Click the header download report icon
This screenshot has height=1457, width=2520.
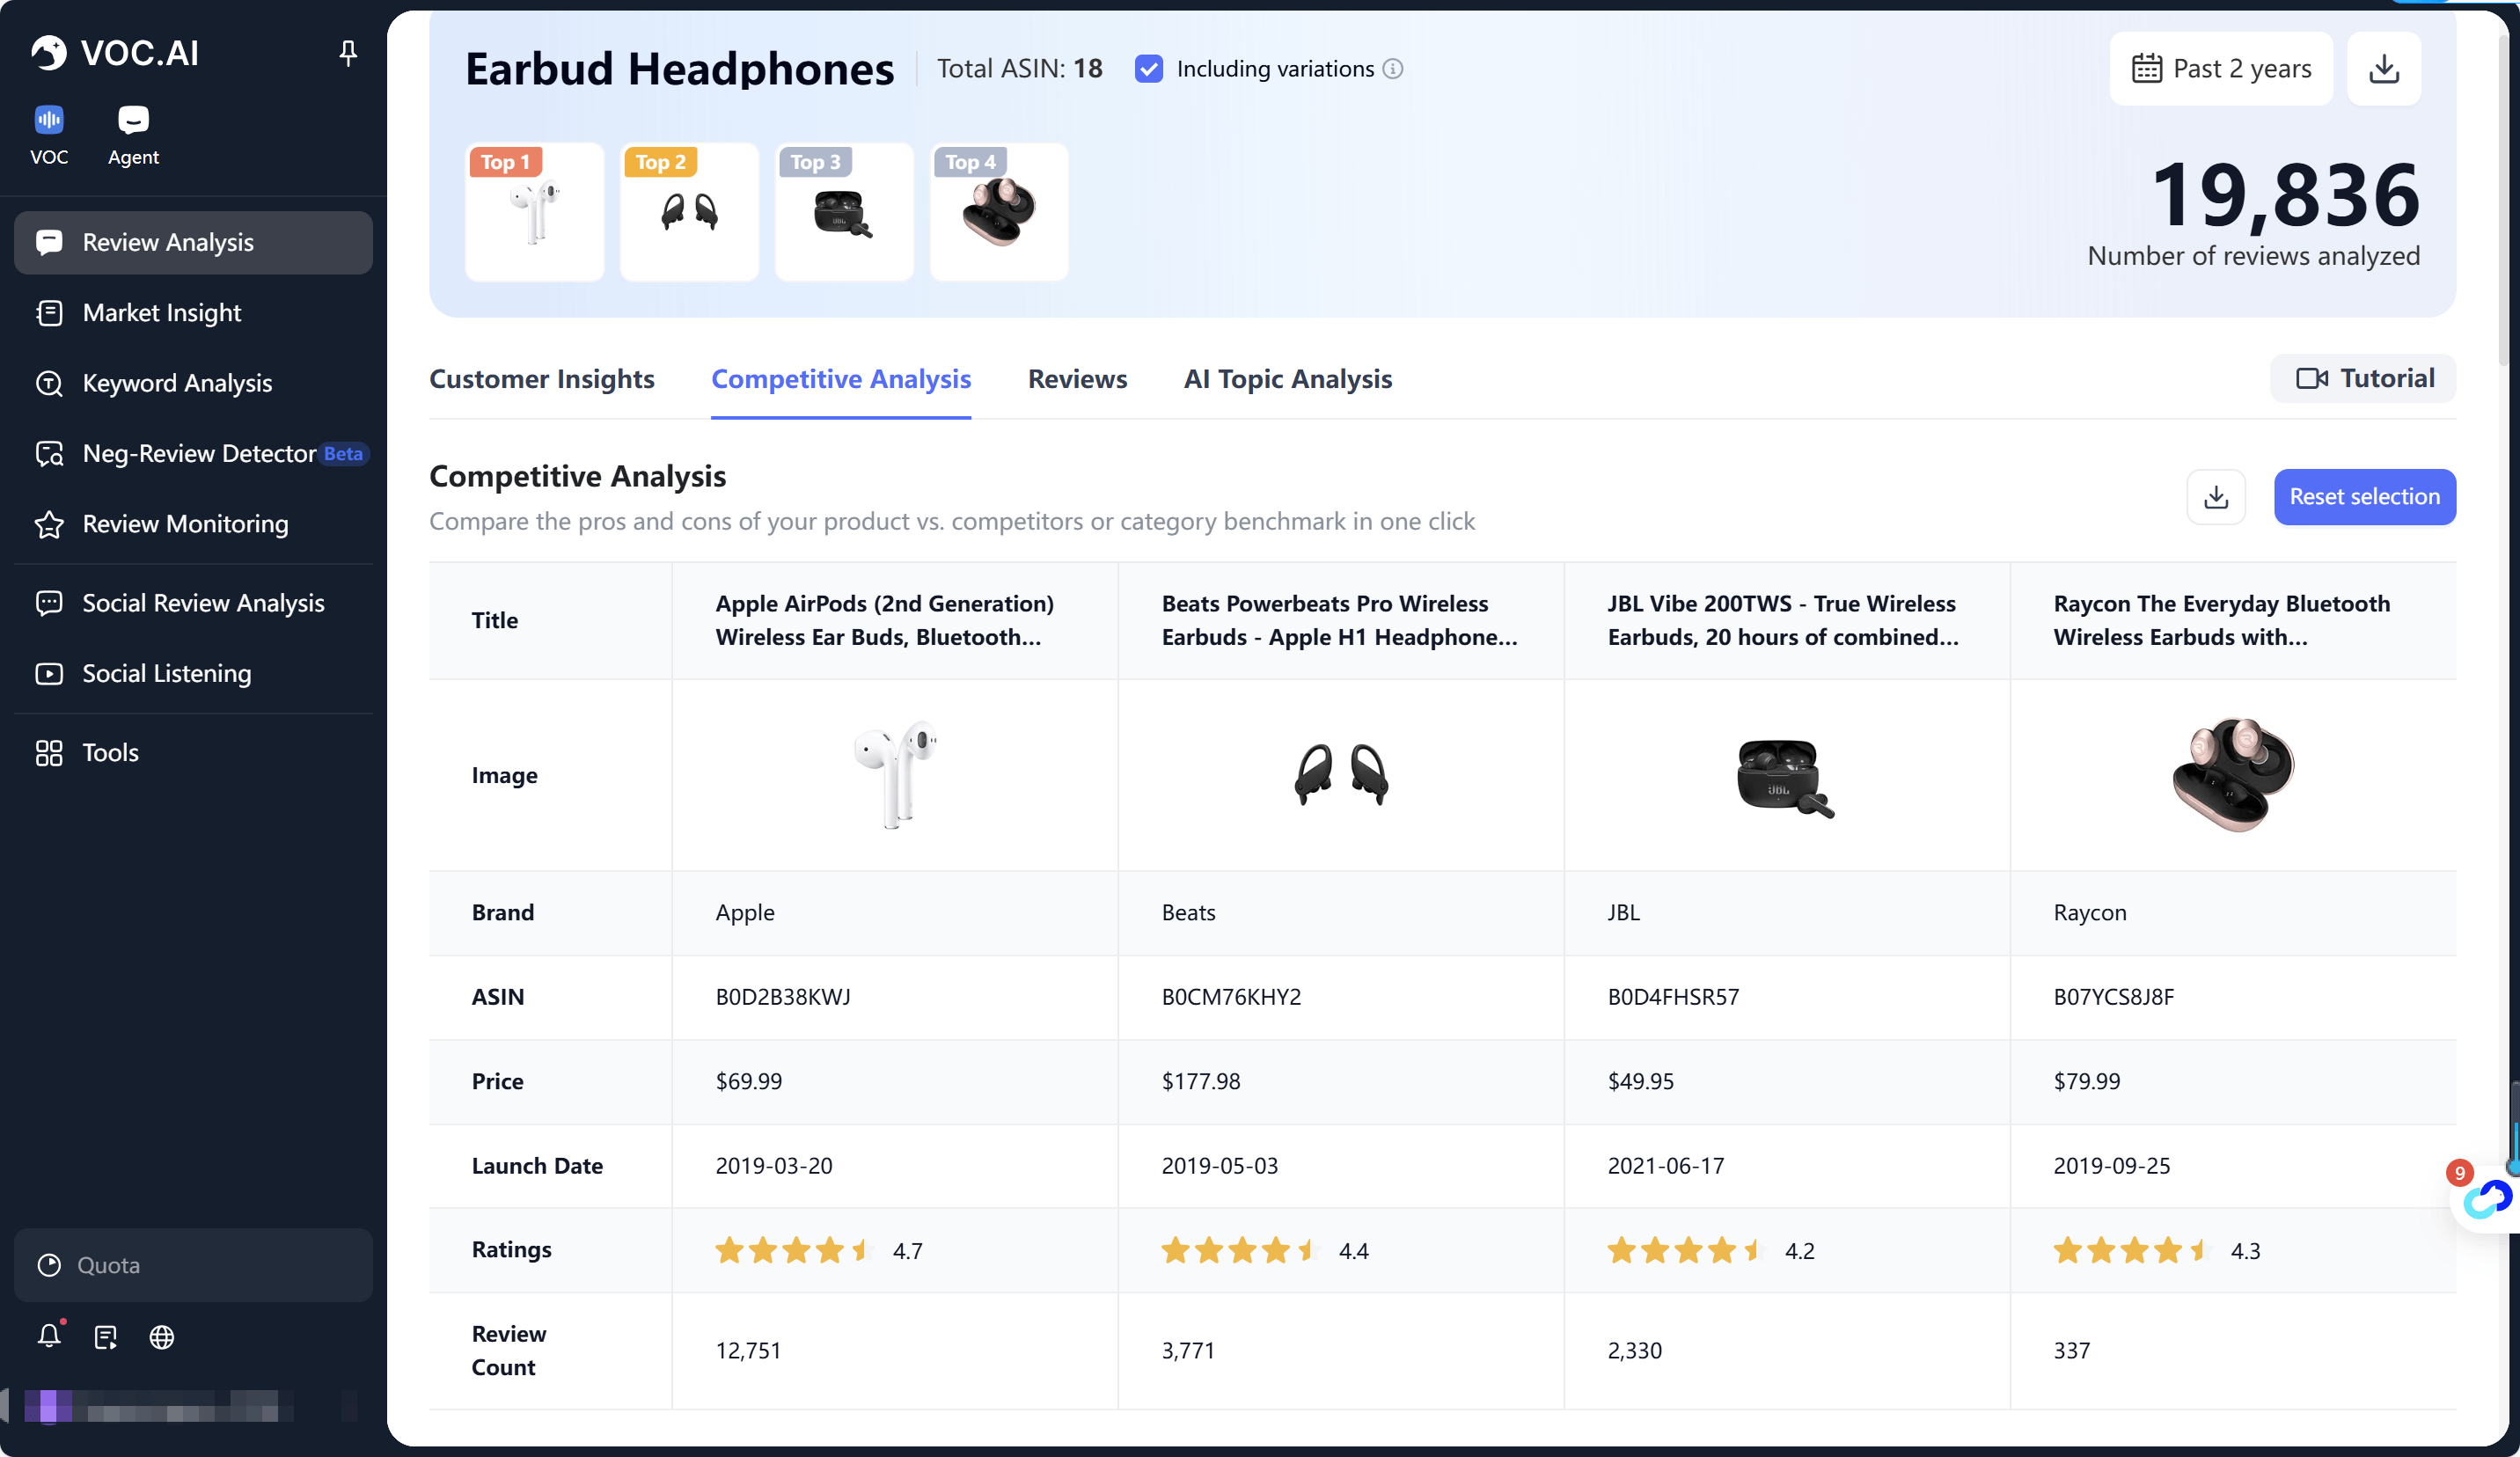coord(2384,68)
